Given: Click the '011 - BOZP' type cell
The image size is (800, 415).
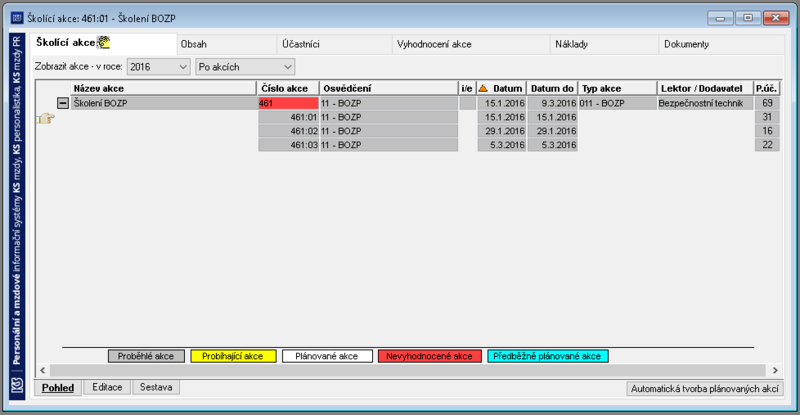Looking at the screenshot, I should [x=617, y=103].
